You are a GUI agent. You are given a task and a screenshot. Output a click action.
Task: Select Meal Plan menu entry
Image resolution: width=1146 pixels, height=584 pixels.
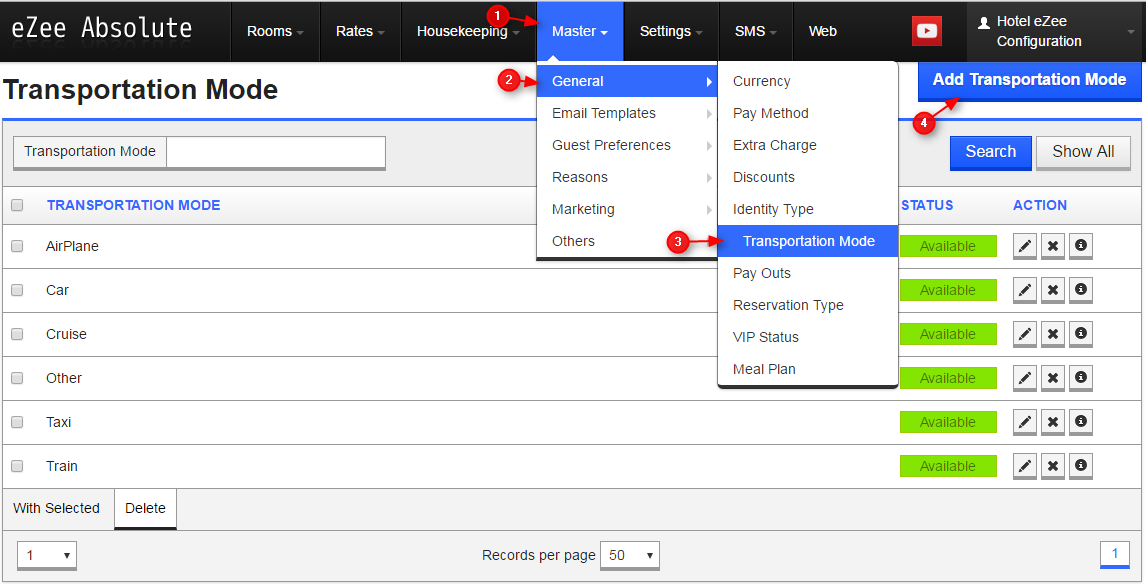(808, 369)
